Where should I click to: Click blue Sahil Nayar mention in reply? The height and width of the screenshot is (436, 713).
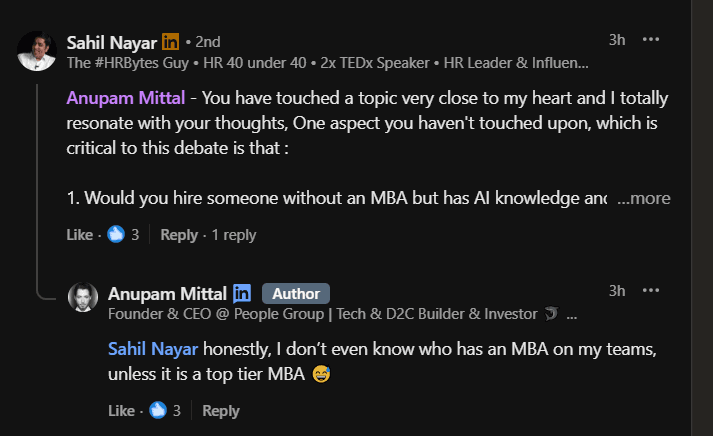pyautogui.click(x=154, y=349)
